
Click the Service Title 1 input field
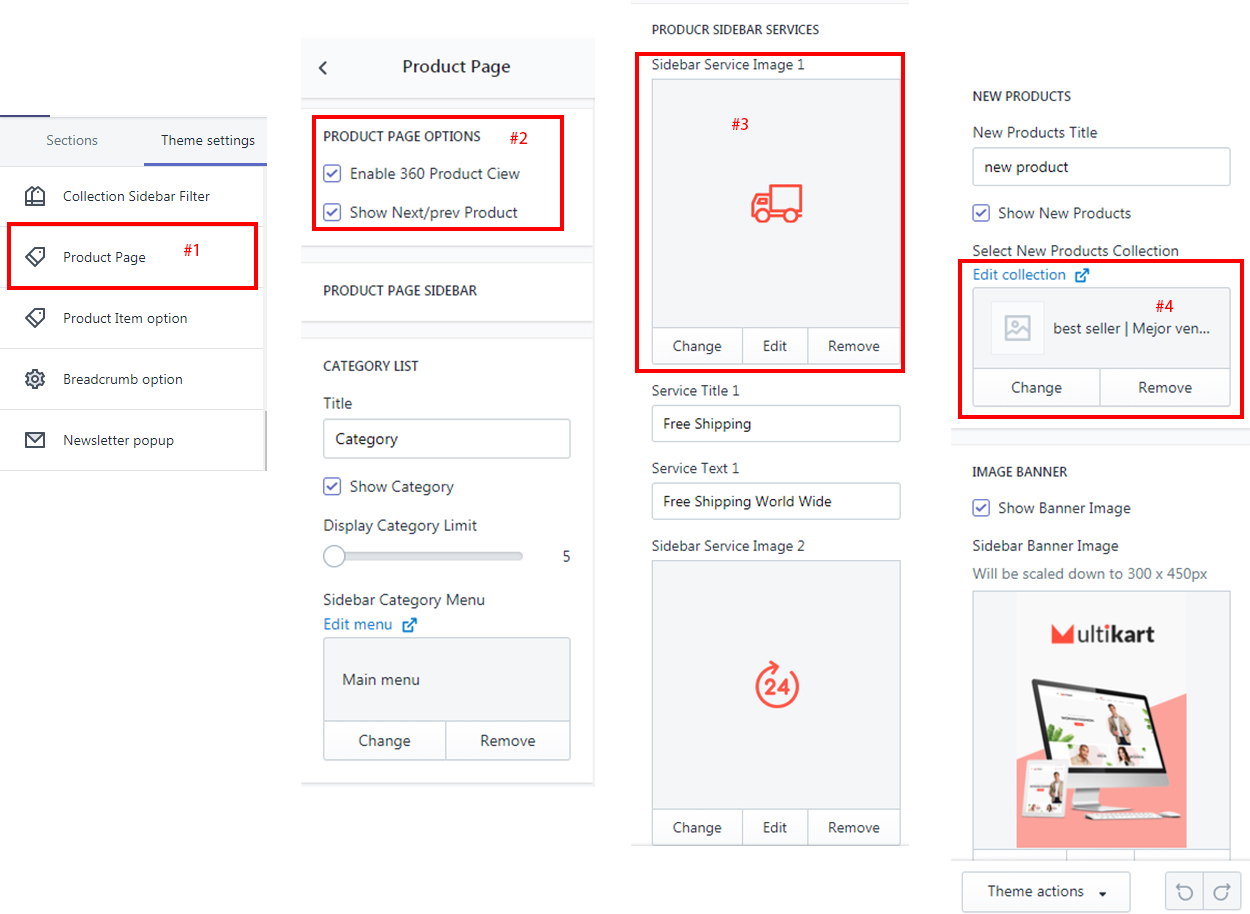775,424
